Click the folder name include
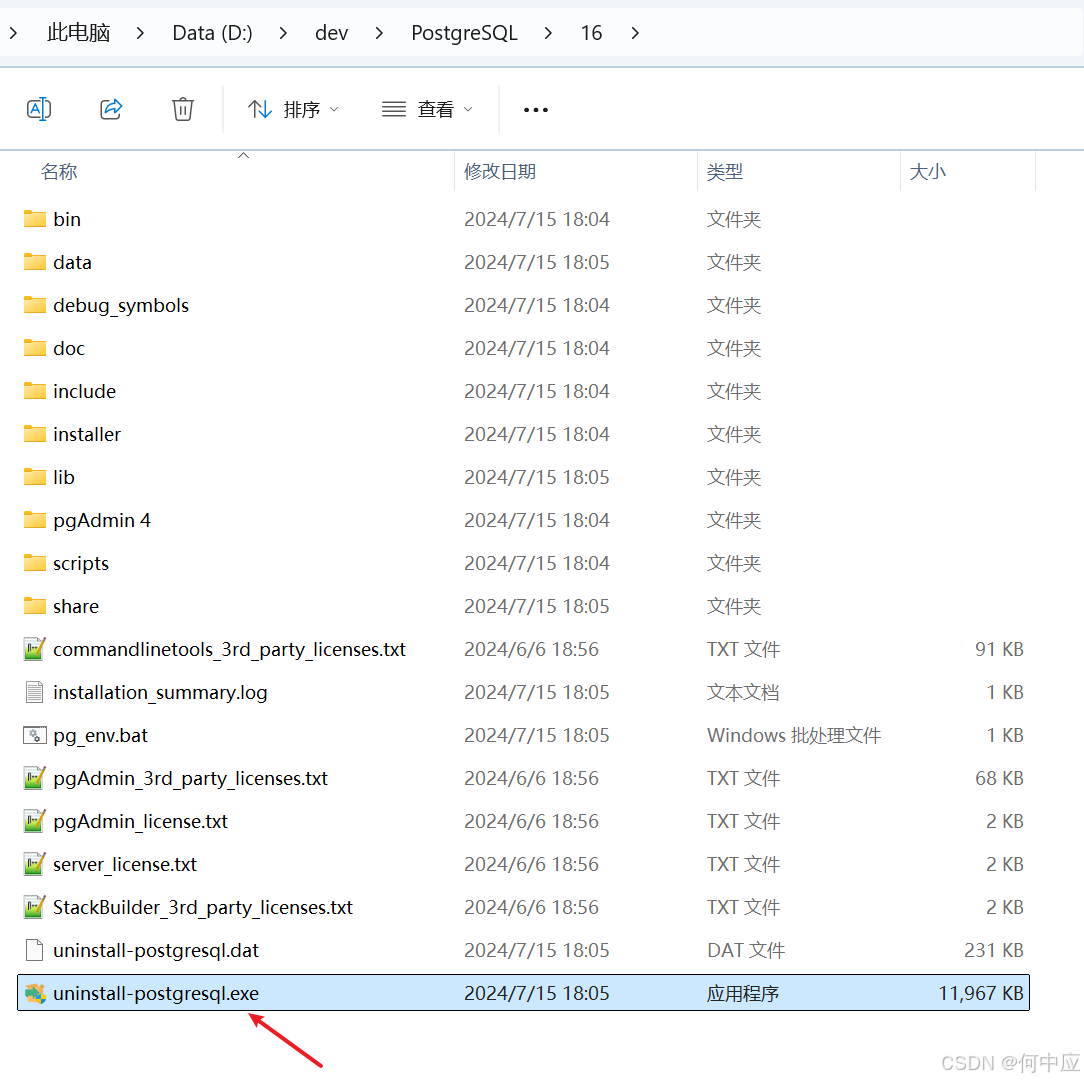 point(84,391)
